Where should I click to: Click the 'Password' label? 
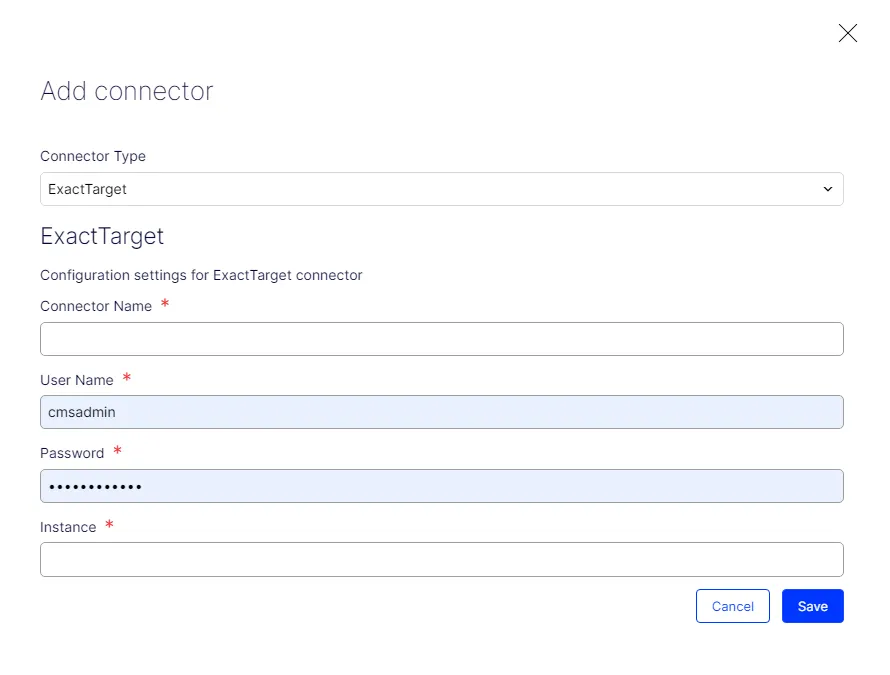coord(72,453)
